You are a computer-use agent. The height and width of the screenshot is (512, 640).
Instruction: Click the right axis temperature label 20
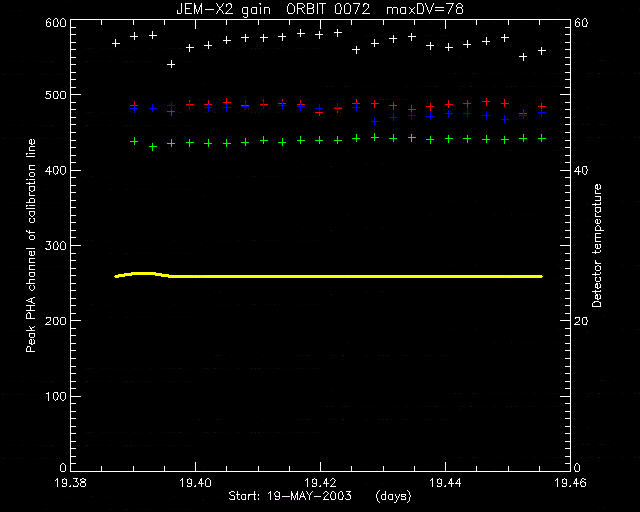point(581,321)
